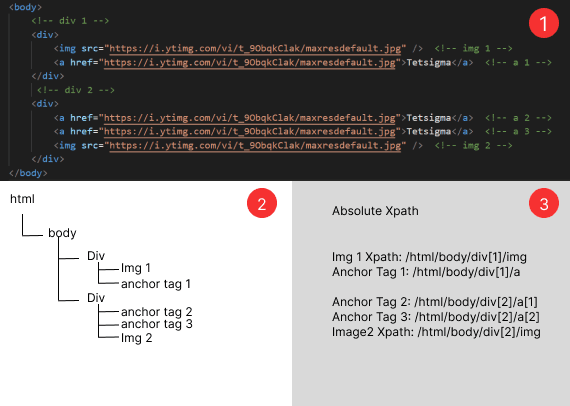Screen dimensions: 570x406
Task: Click the opening <div> tag under the div 2 comment
Action: click(45, 104)
